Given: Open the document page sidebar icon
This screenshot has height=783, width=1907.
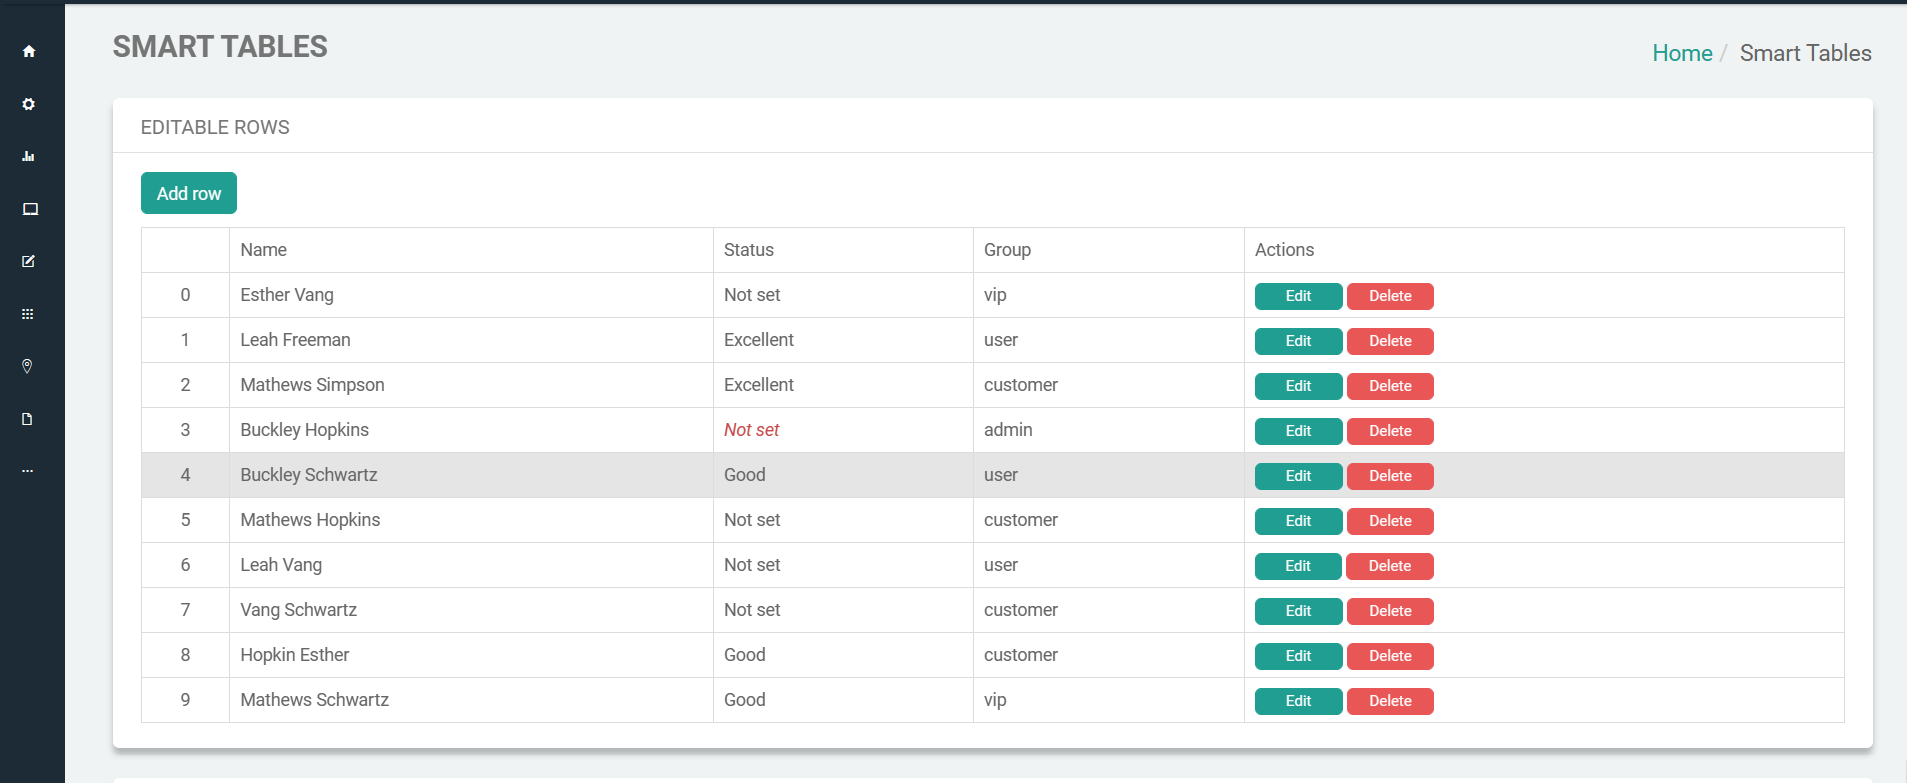Looking at the screenshot, I should tap(27, 419).
